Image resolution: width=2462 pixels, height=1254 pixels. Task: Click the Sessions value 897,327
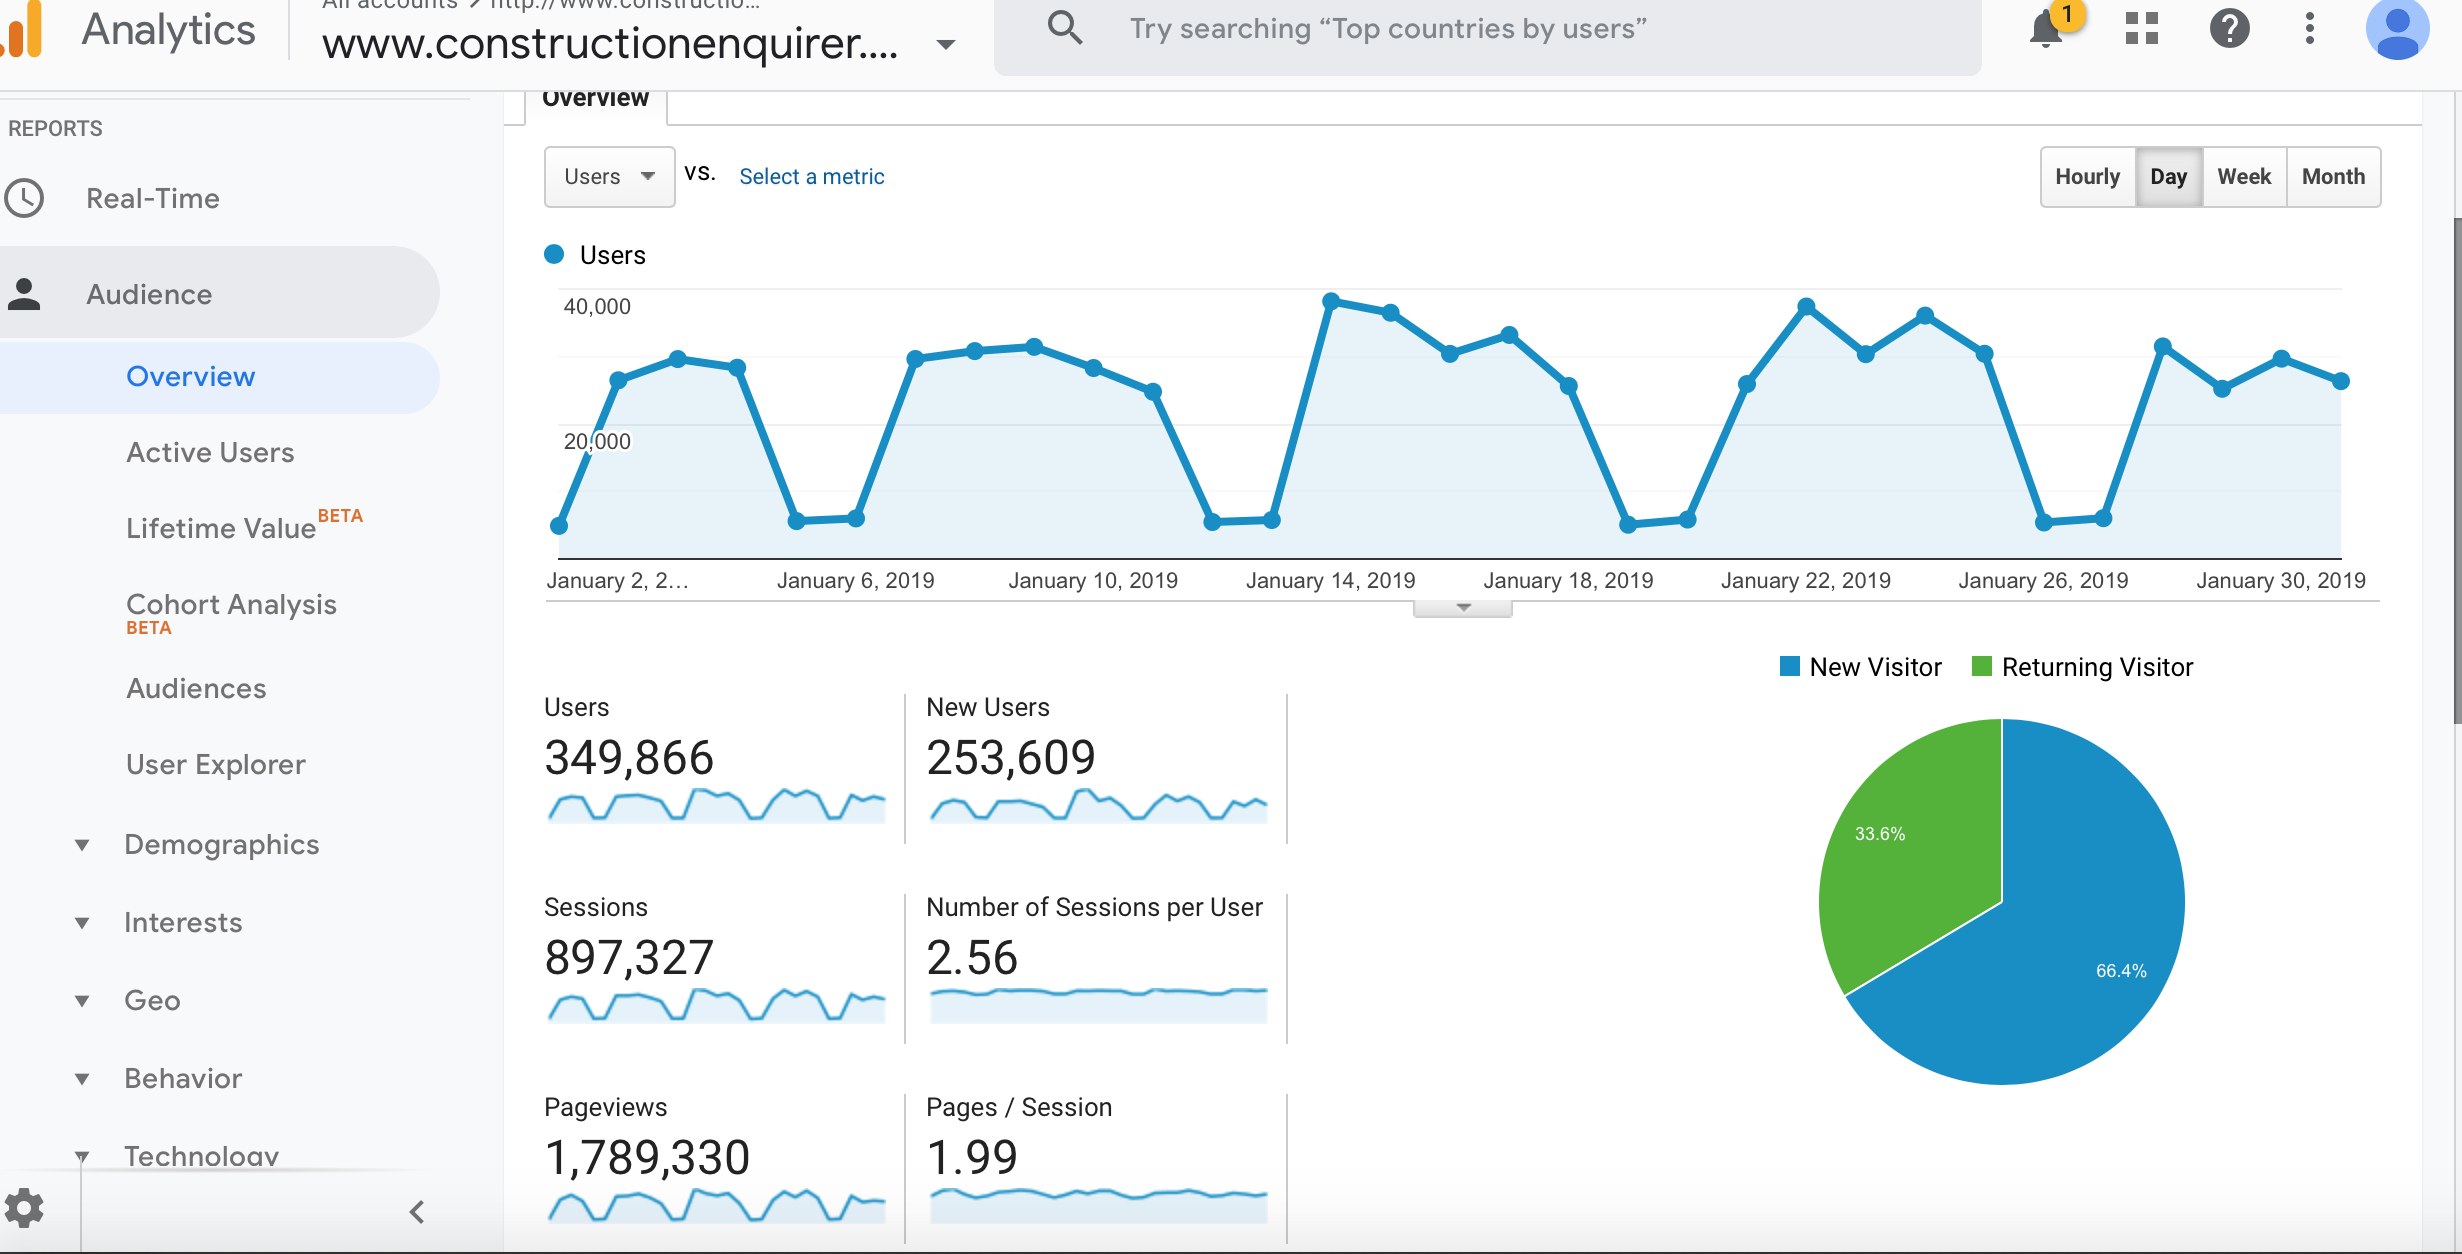click(629, 958)
